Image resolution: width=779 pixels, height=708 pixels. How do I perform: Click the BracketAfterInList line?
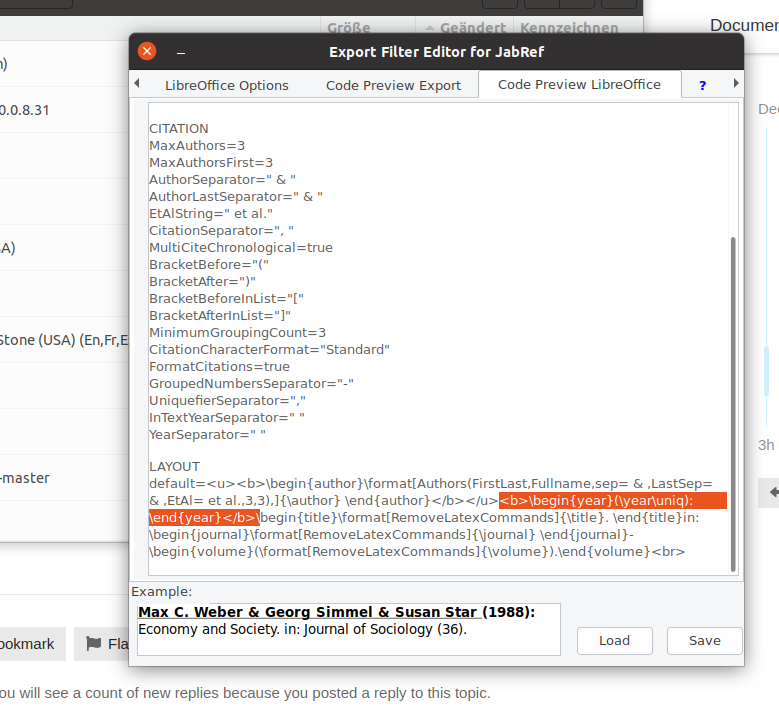click(220, 315)
